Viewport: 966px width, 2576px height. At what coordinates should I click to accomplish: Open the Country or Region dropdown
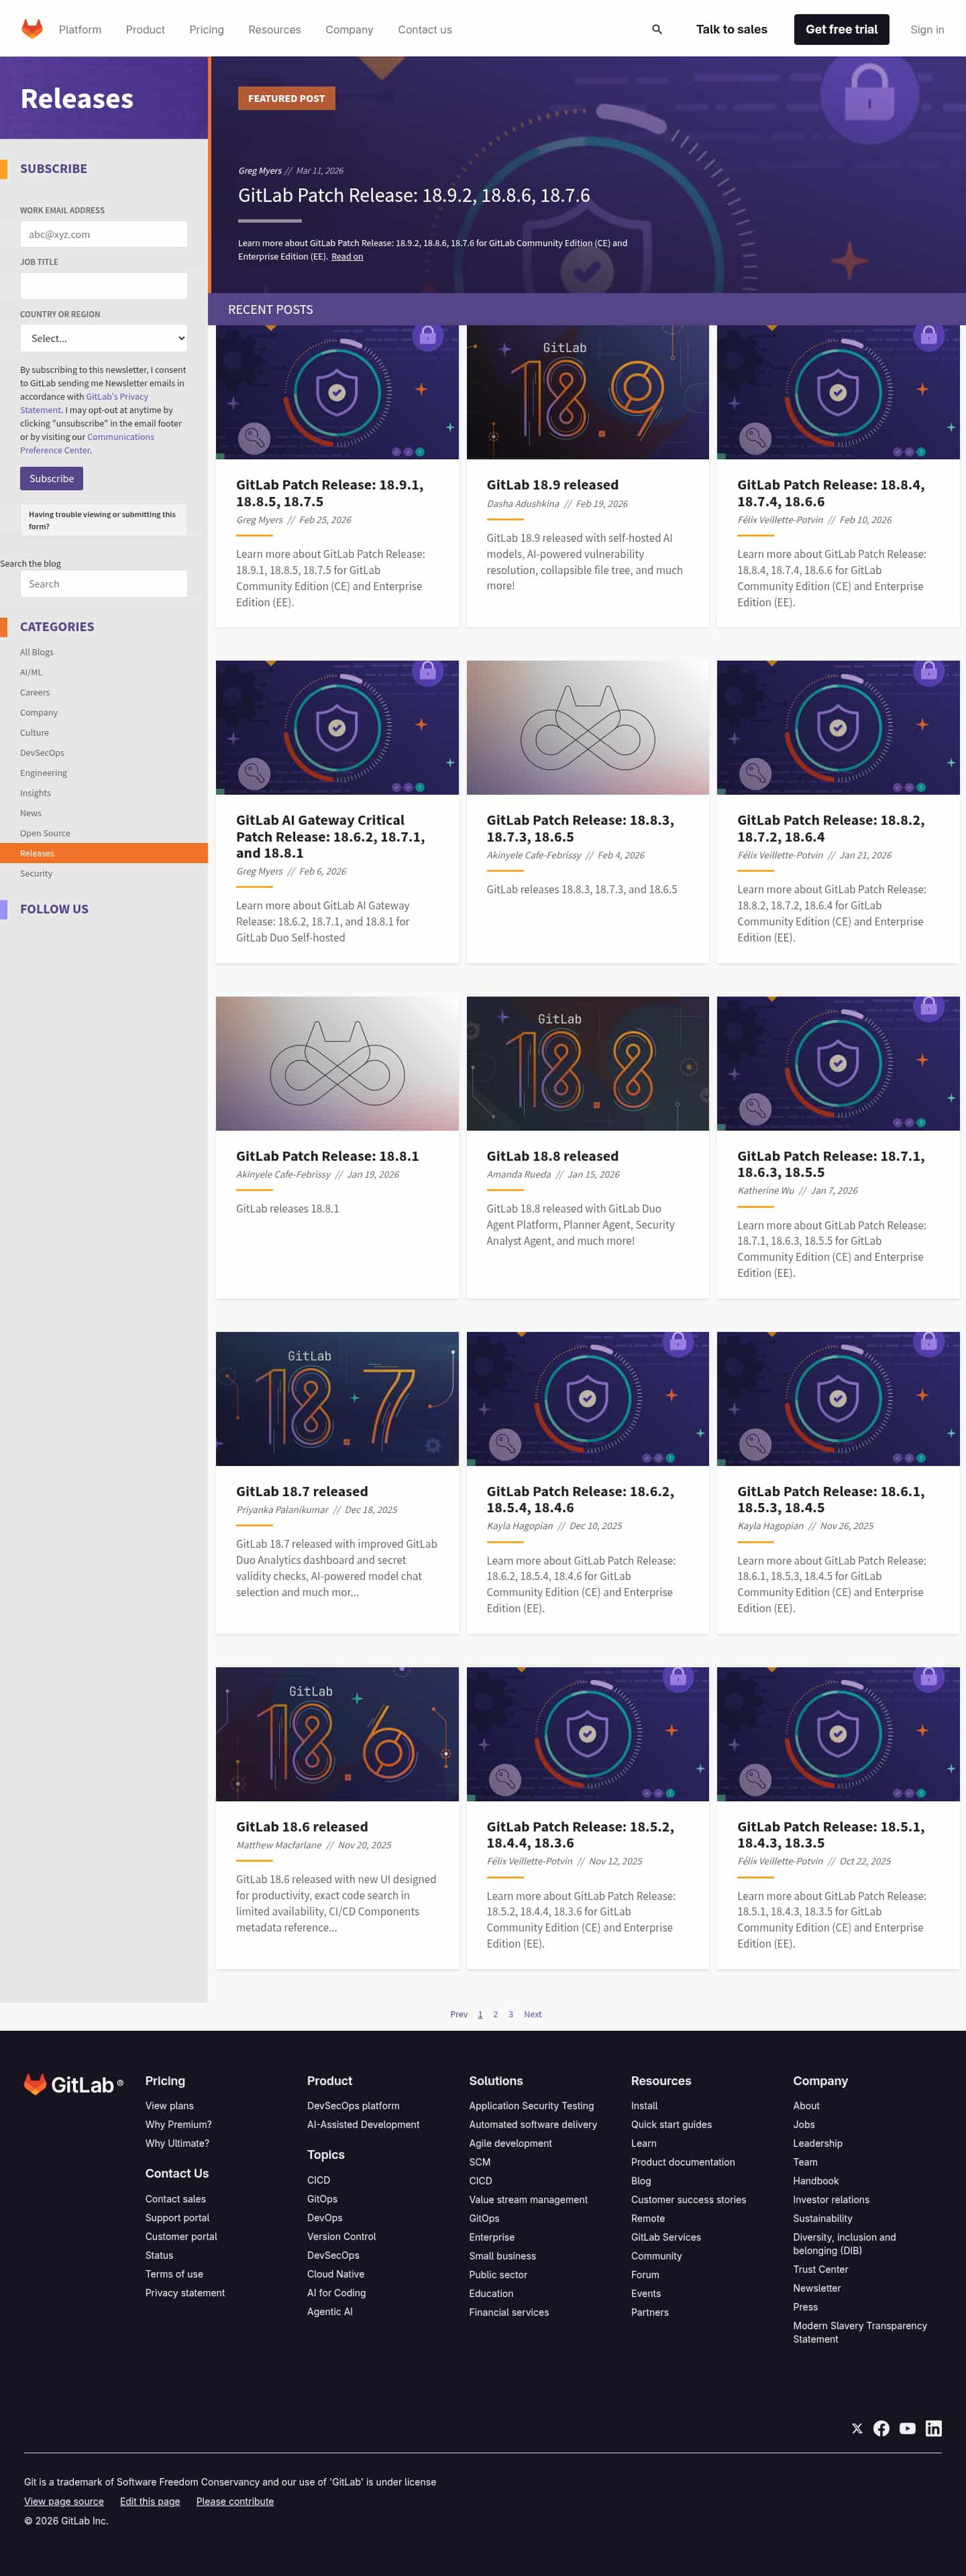104,338
